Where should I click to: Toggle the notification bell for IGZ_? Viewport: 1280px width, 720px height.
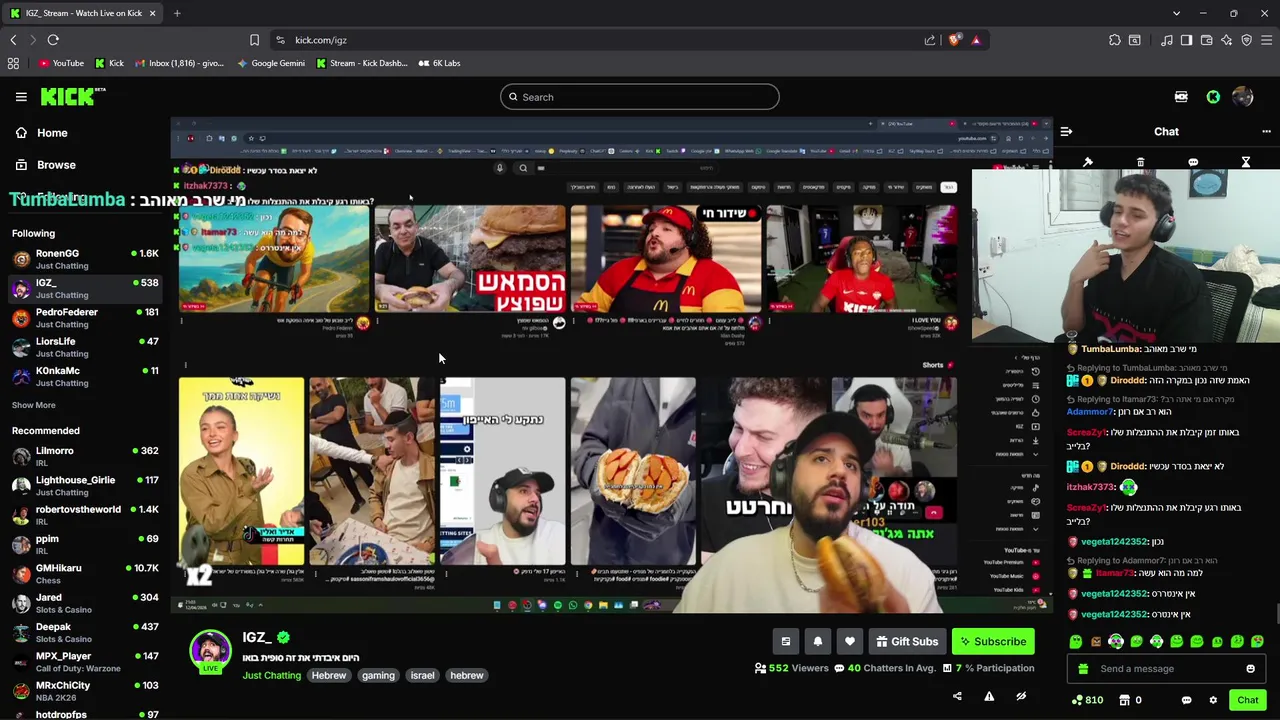click(818, 642)
